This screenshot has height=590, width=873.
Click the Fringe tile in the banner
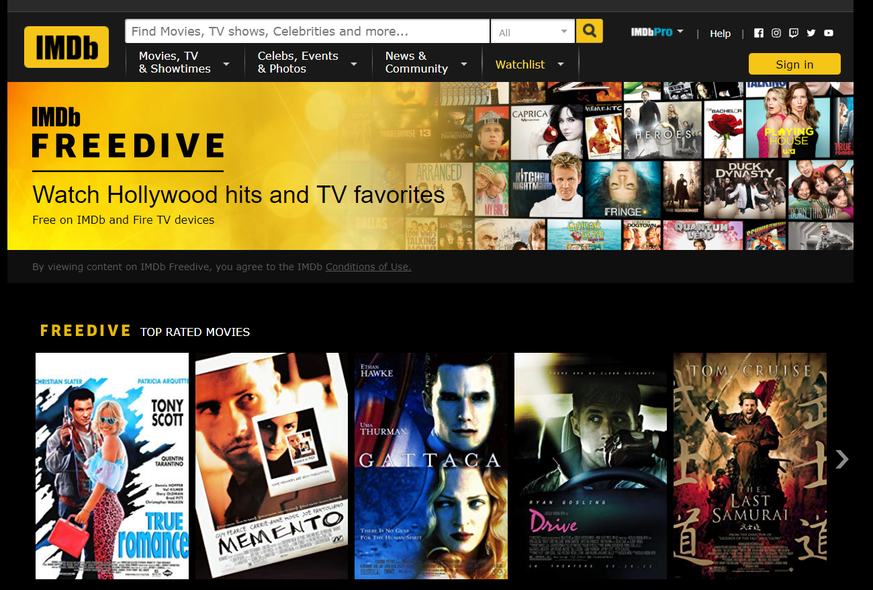(x=623, y=190)
